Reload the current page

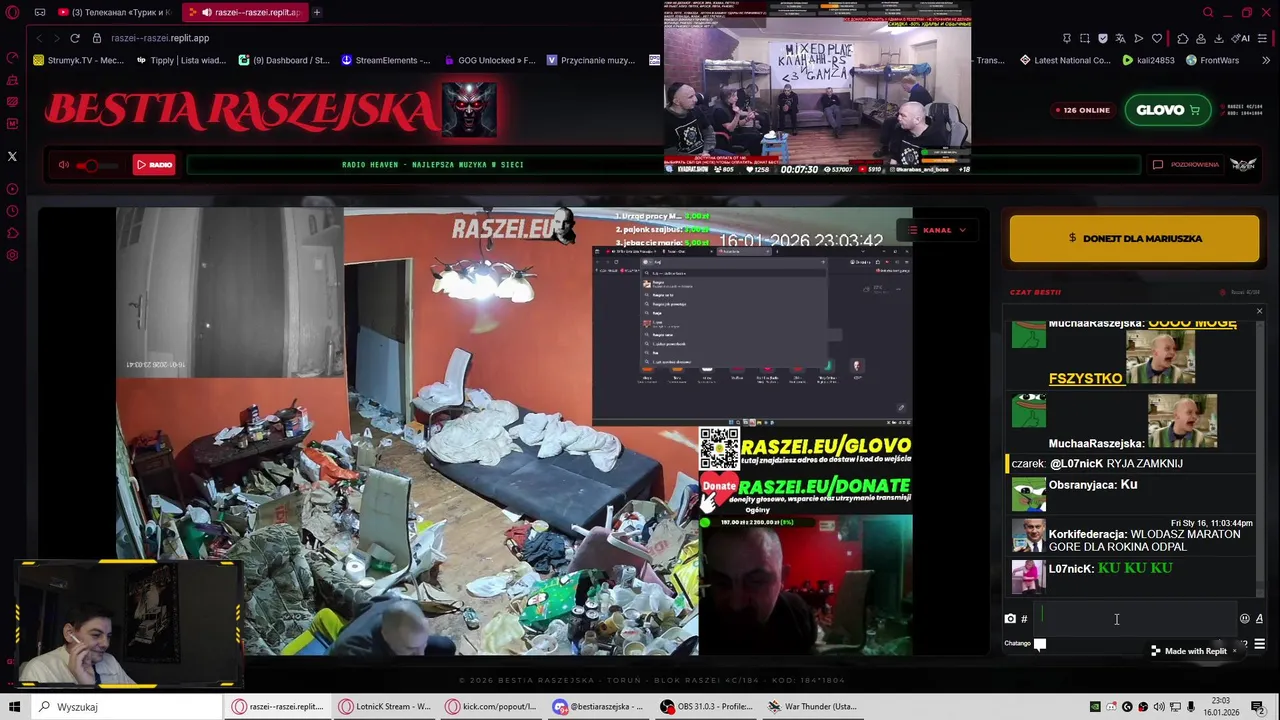[x=75, y=38]
